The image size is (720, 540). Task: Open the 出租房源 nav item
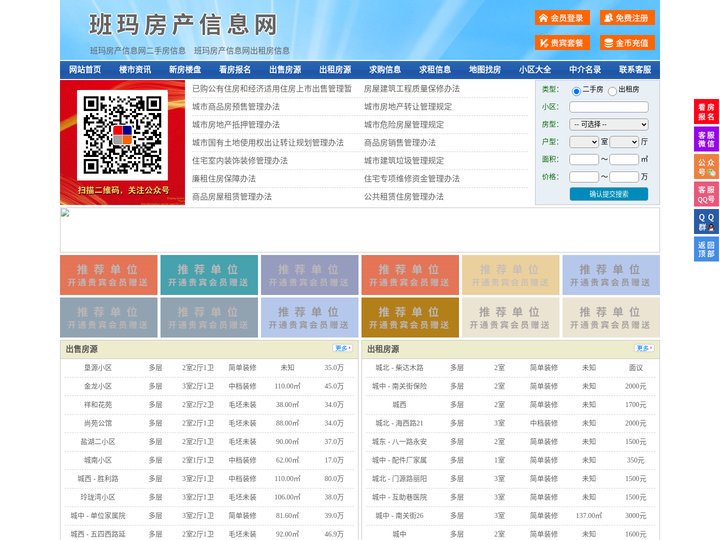click(335, 70)
